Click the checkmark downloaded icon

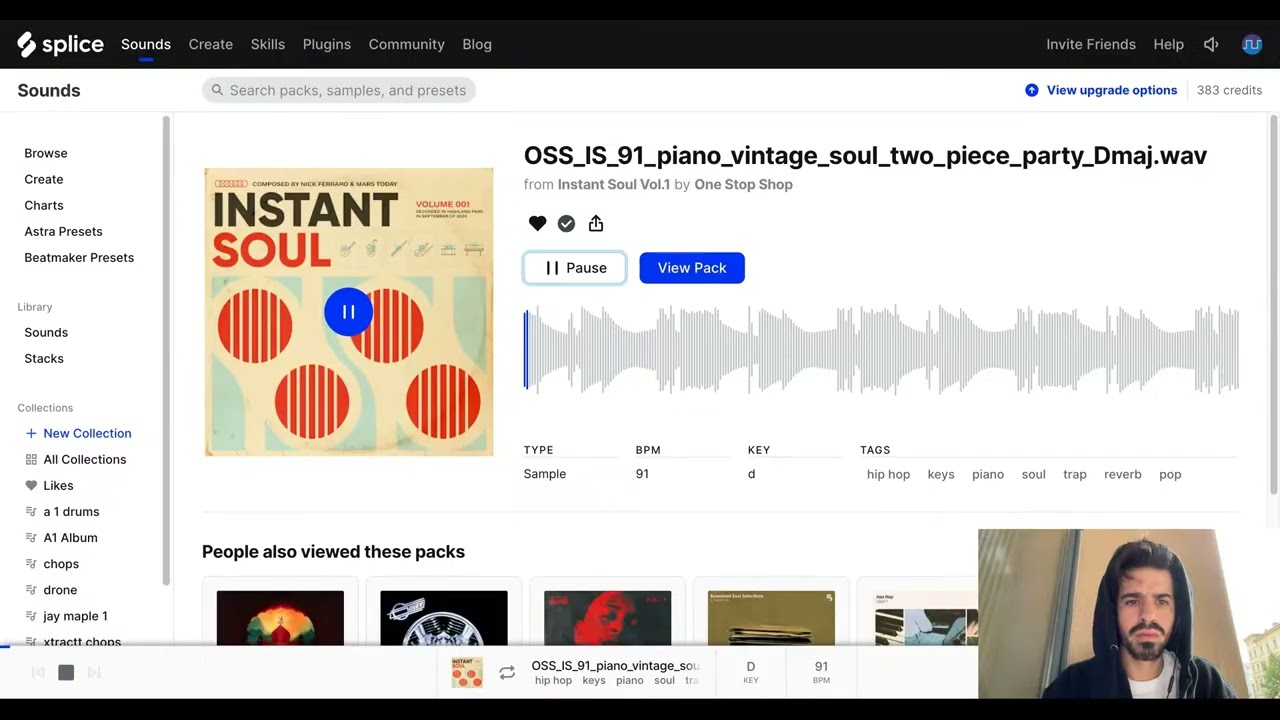click(566, 224)
